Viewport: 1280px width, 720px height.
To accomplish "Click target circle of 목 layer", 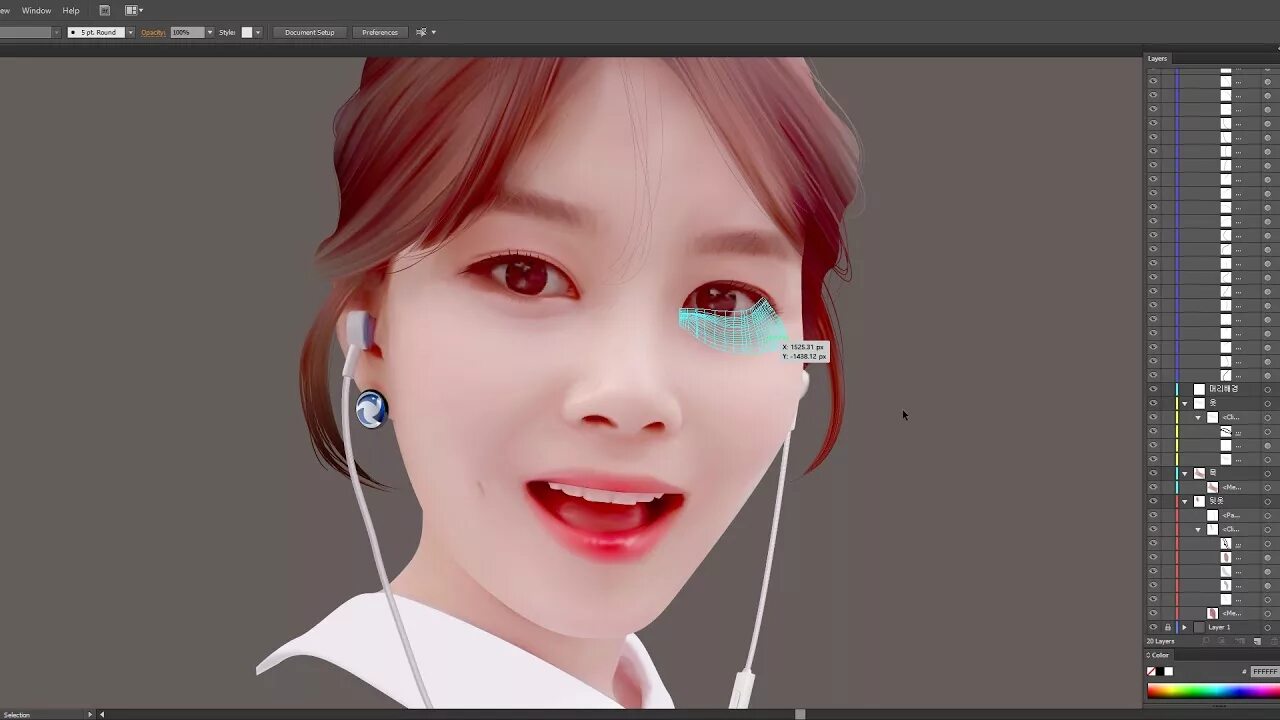I will point(1267,473).
